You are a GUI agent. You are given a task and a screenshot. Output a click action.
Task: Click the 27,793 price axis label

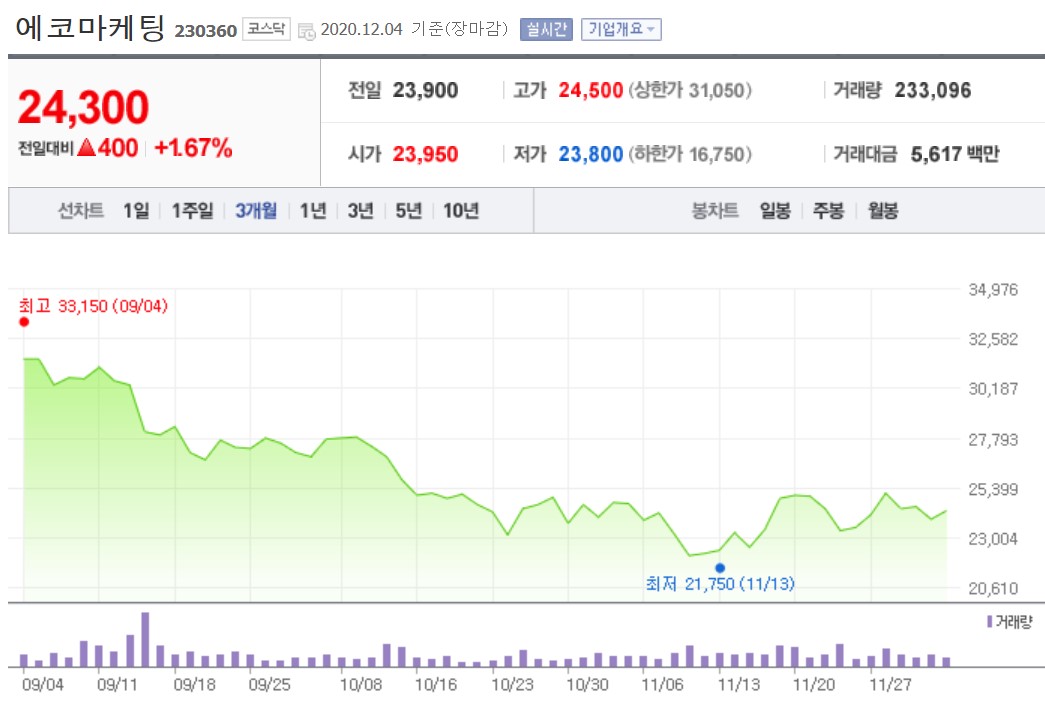click(993, 440)
